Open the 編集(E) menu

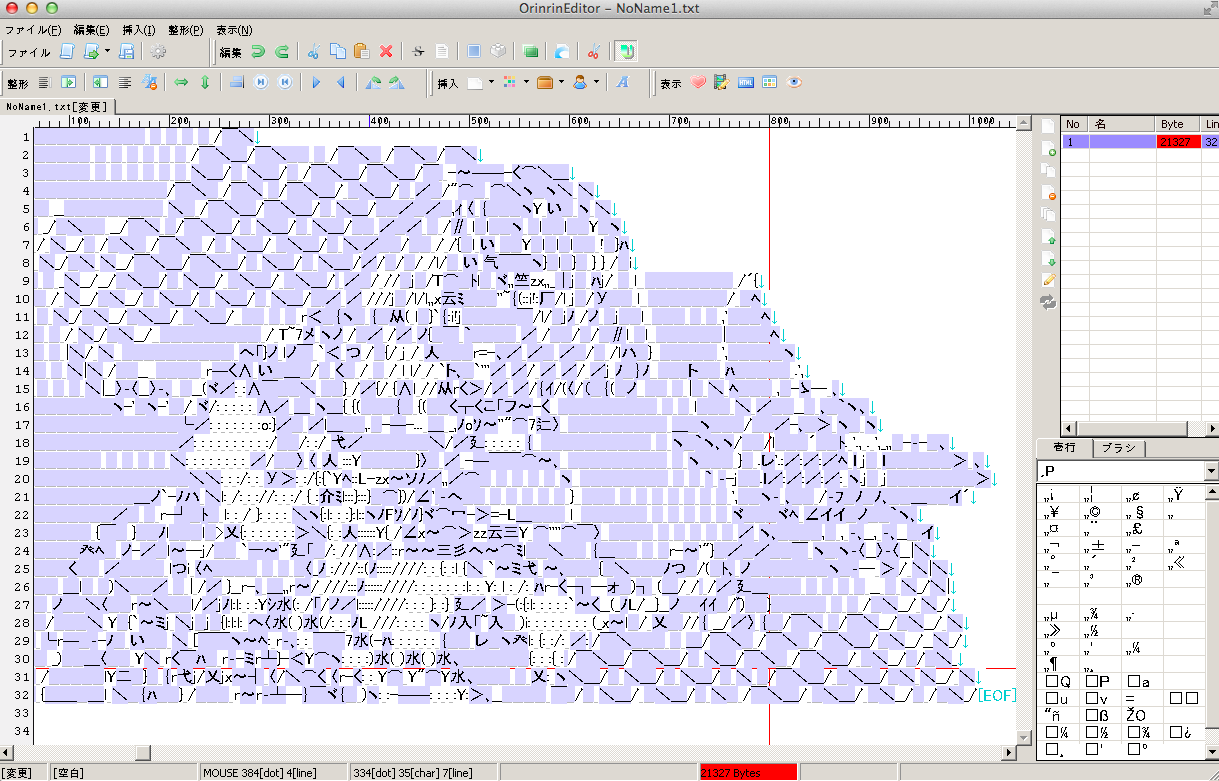[x=91, y=30]
